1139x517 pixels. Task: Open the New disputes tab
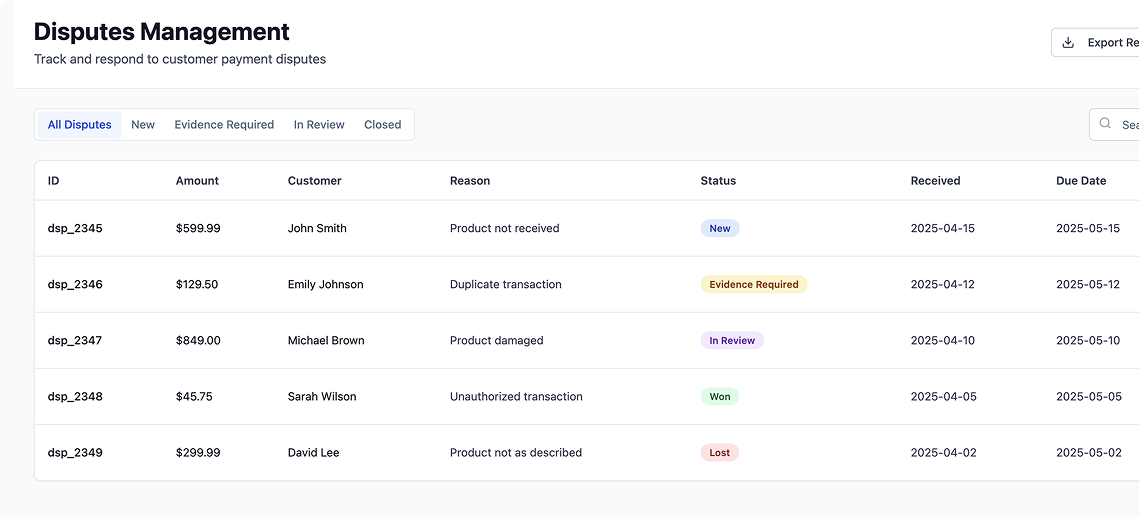tap(143, 125)
